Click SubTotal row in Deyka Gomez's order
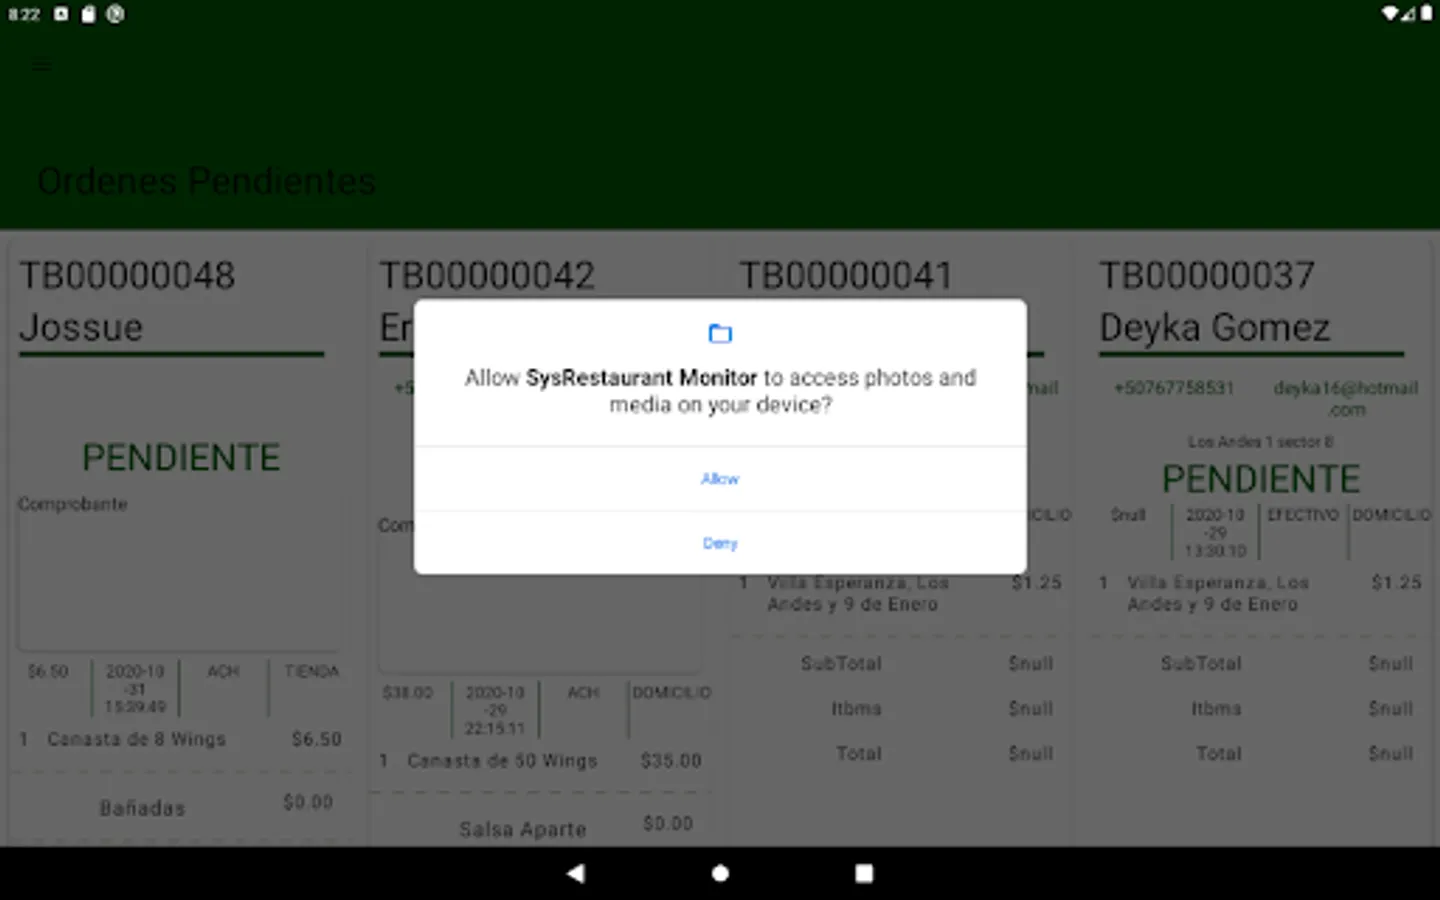 click(1260, 663)
